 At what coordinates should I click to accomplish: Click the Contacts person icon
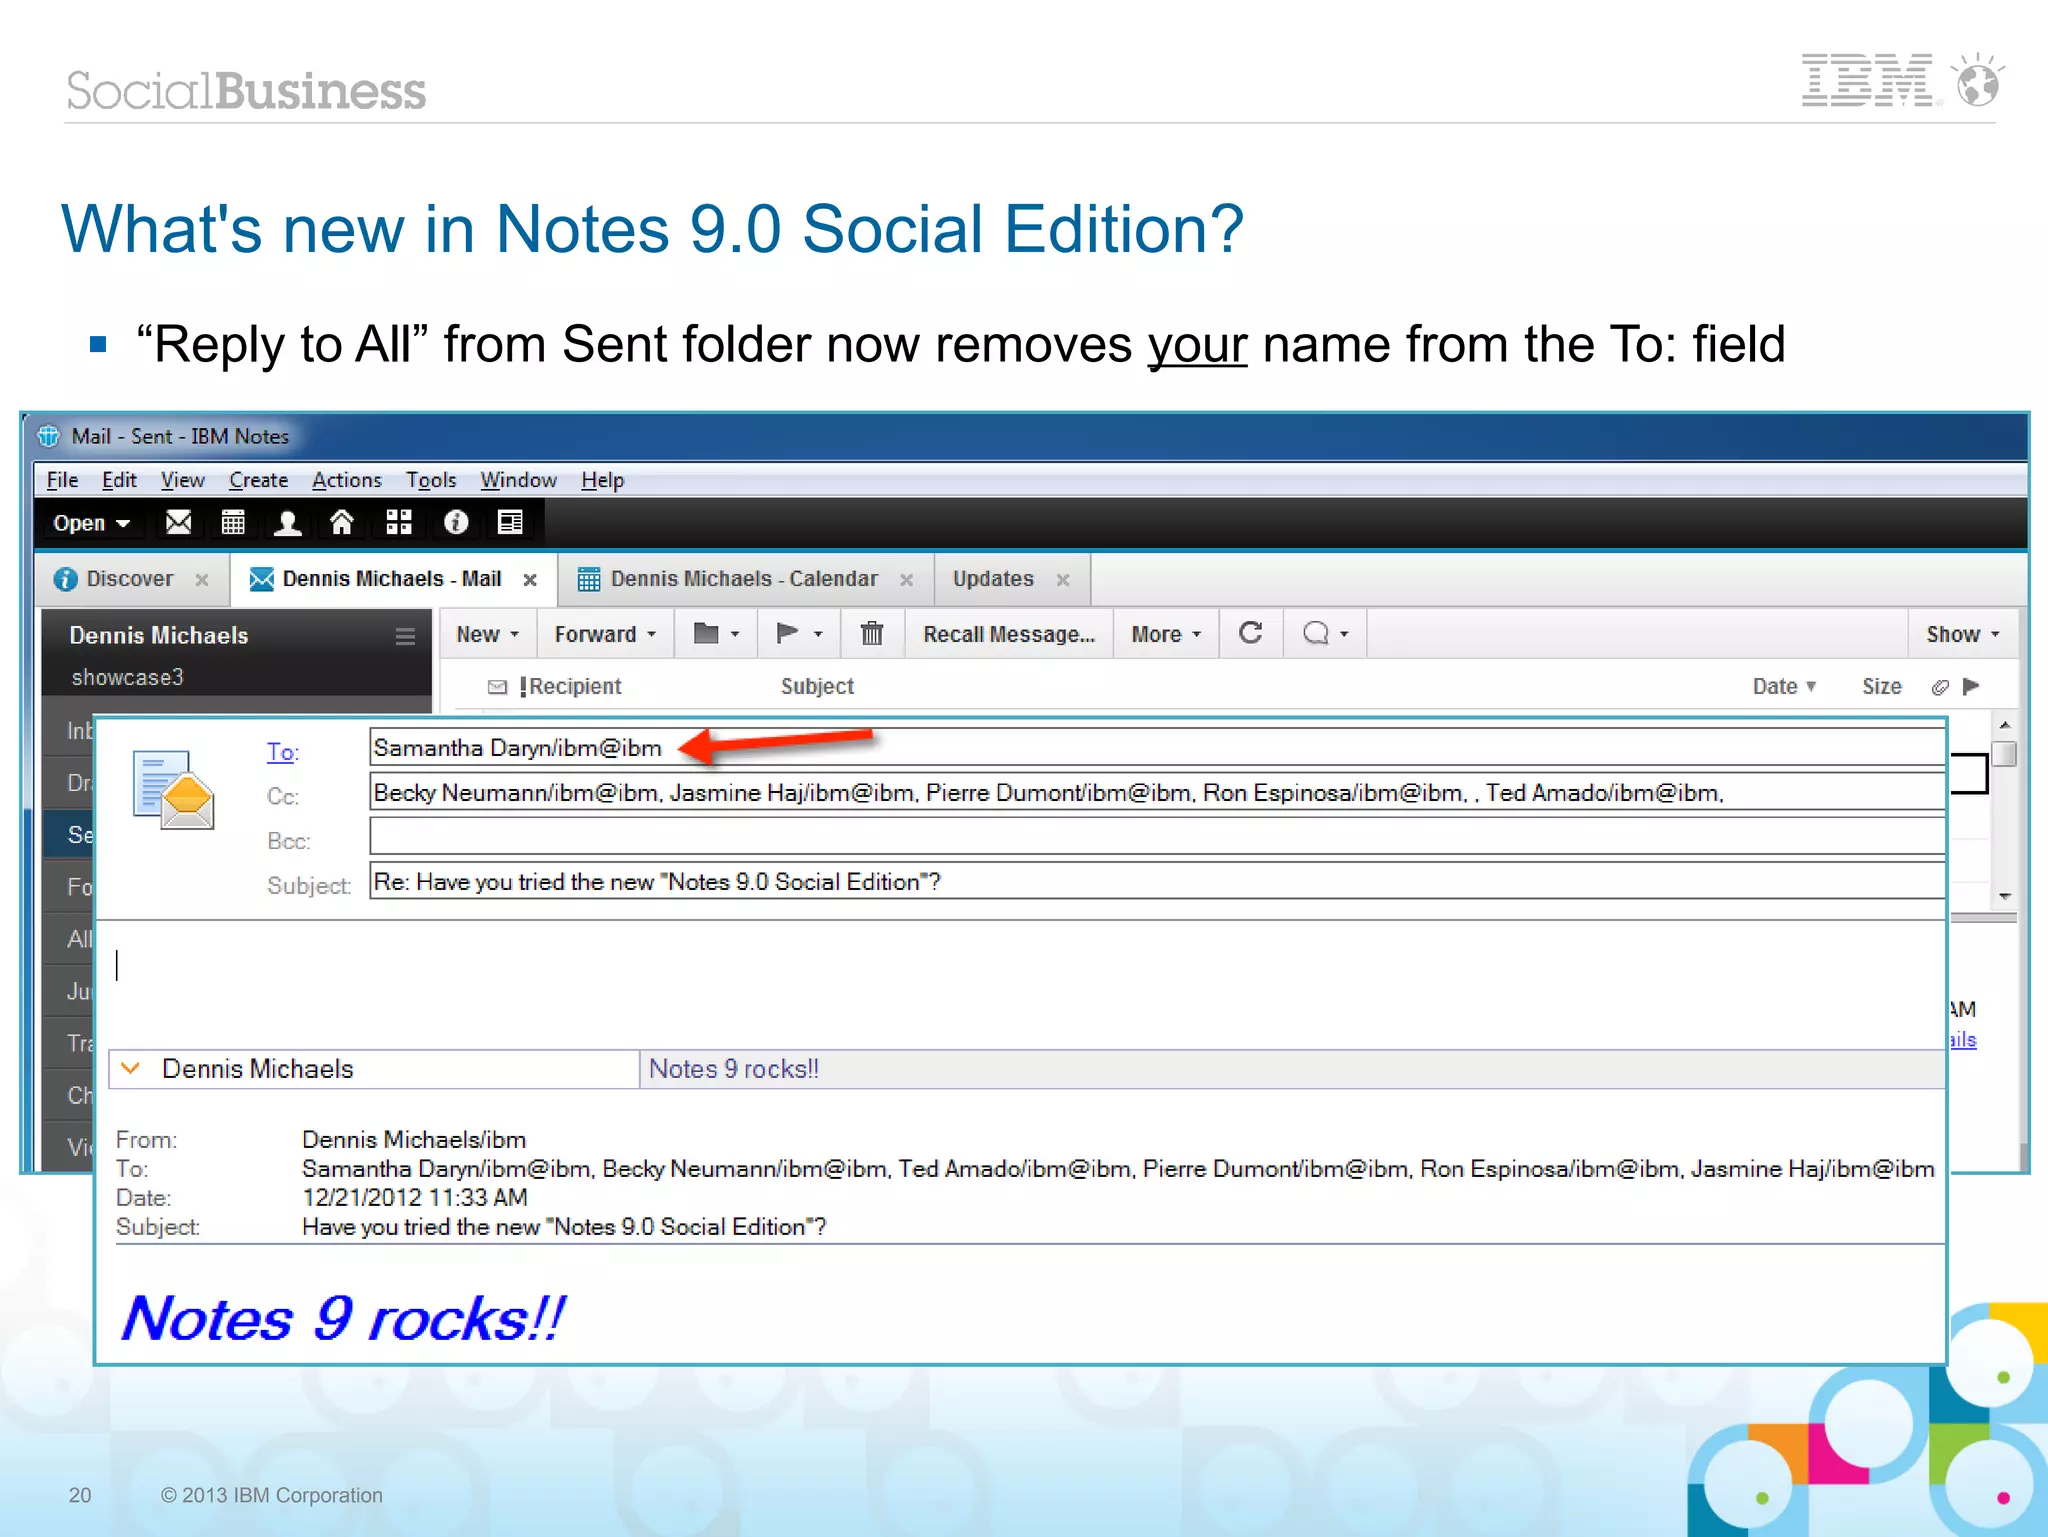288,522
